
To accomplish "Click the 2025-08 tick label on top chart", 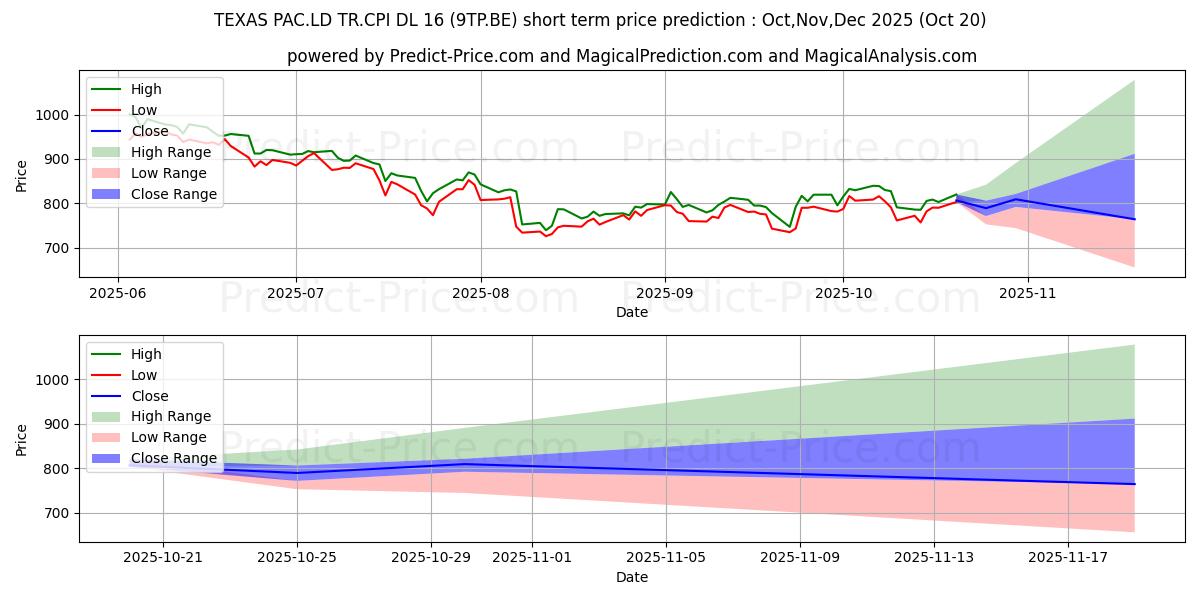I will pyautogui.click(x=480, y=295).
